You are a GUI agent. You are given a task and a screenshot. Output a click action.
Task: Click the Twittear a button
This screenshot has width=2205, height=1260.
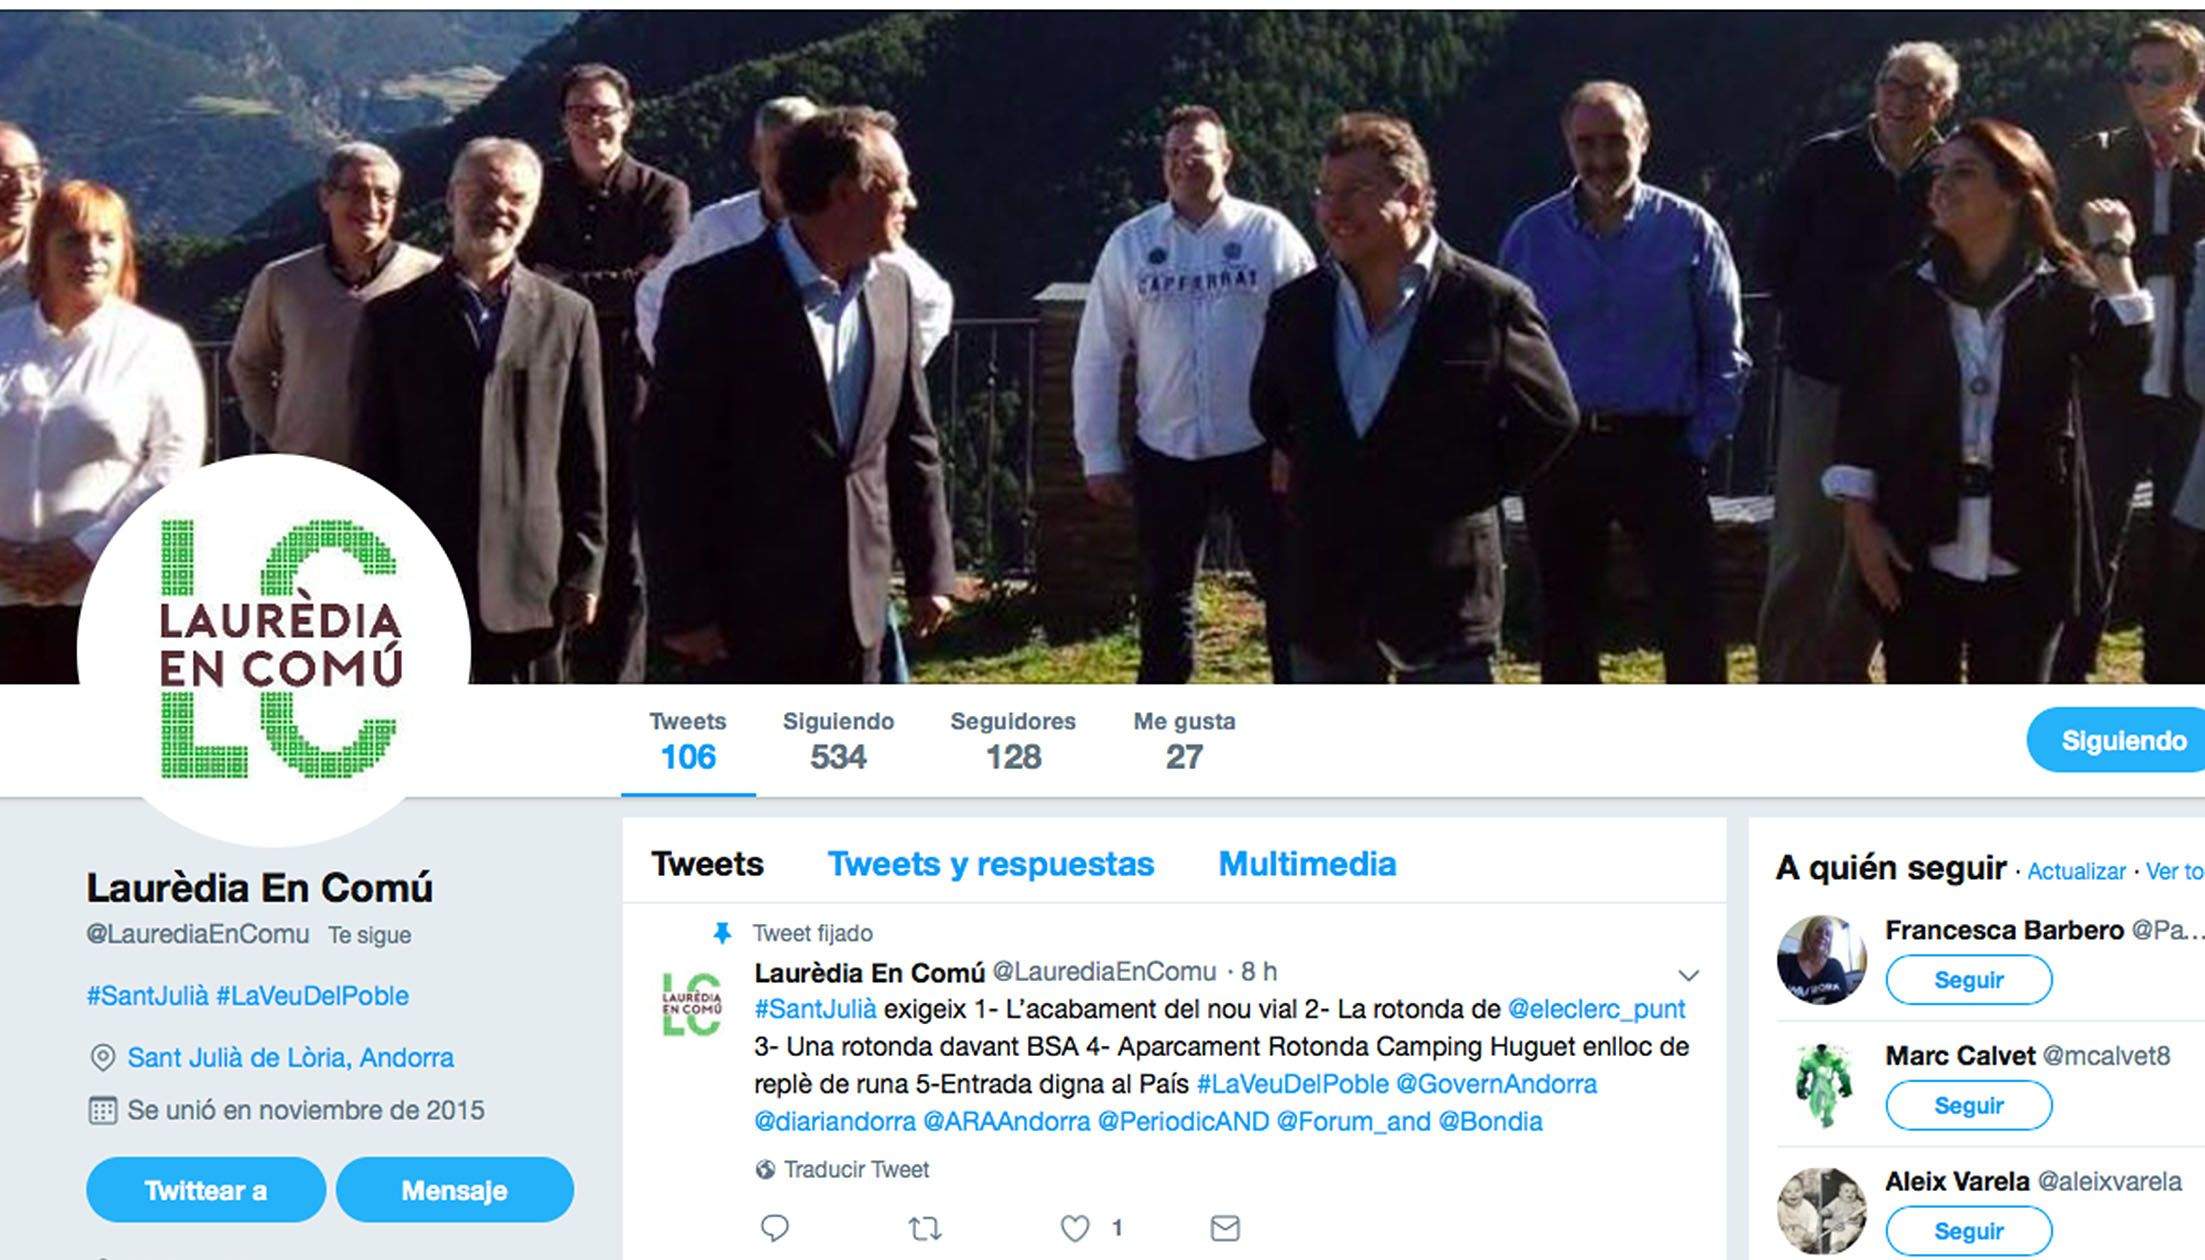click(206, 1190)
